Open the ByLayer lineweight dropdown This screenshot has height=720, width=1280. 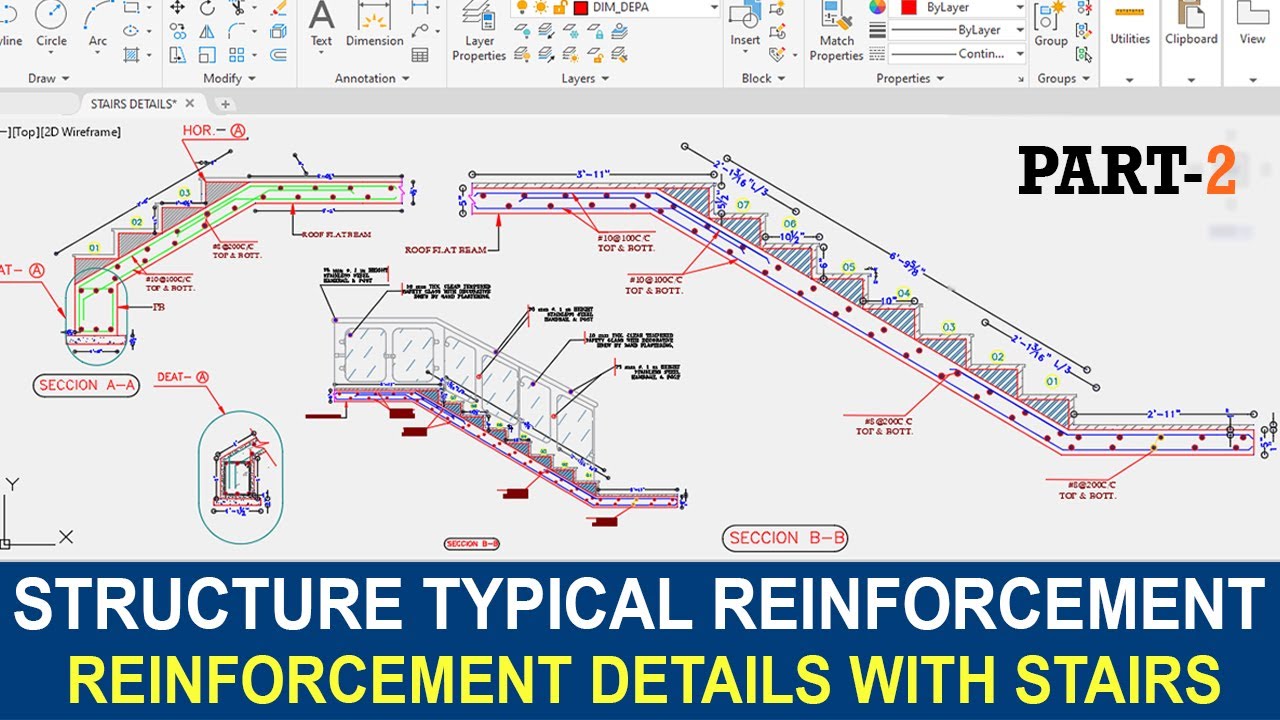click(1019, 31)
